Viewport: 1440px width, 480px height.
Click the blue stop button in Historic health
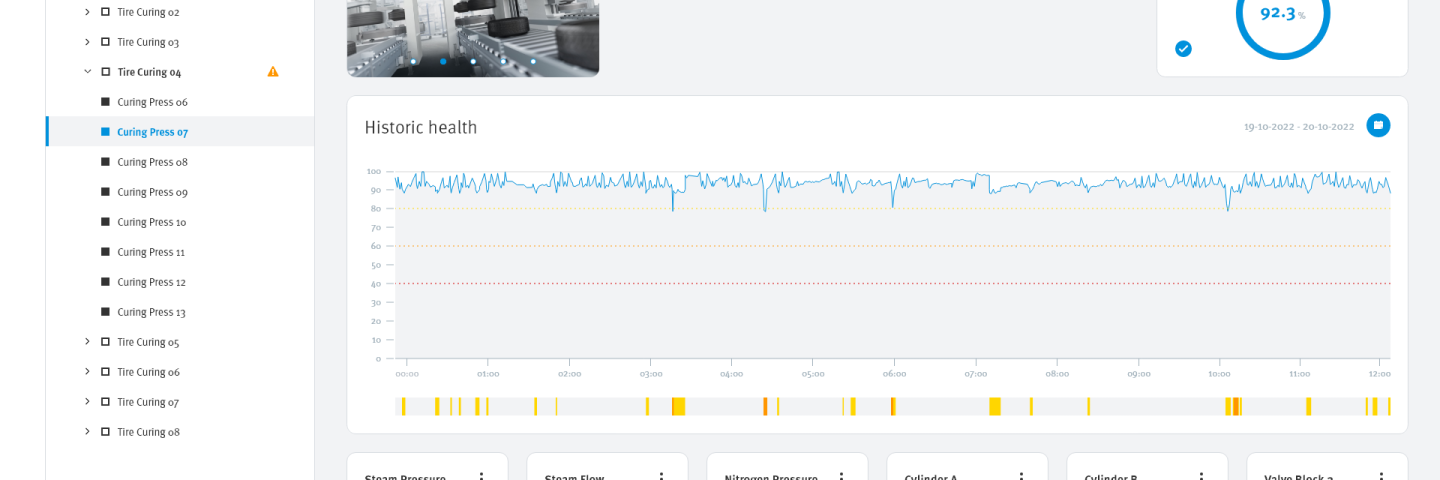coord(1378,125)
